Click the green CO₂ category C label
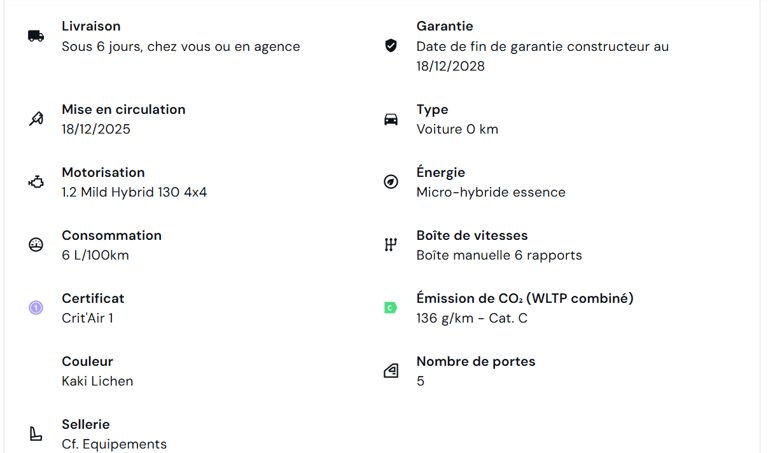This screenshot has width=768, height=453. coord(391,308)
